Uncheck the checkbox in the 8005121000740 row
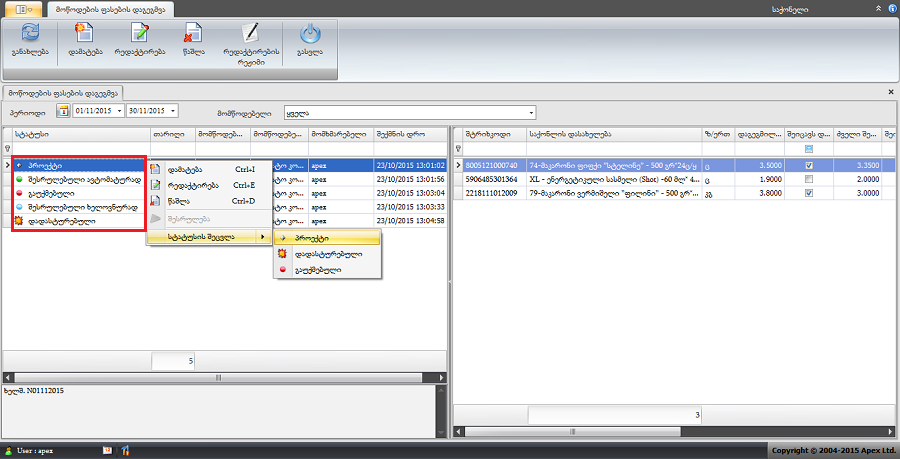900x459 pixels. pos(809,165)
